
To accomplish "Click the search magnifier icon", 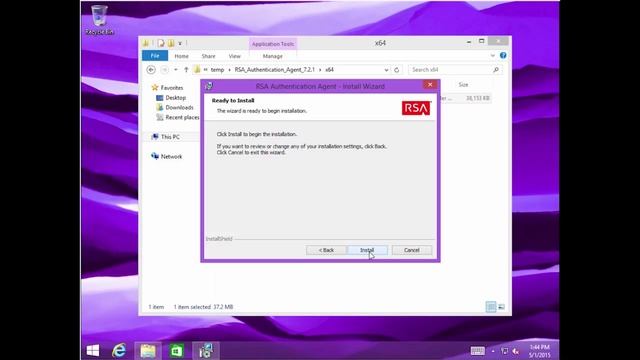I will [x=496, y=70].
